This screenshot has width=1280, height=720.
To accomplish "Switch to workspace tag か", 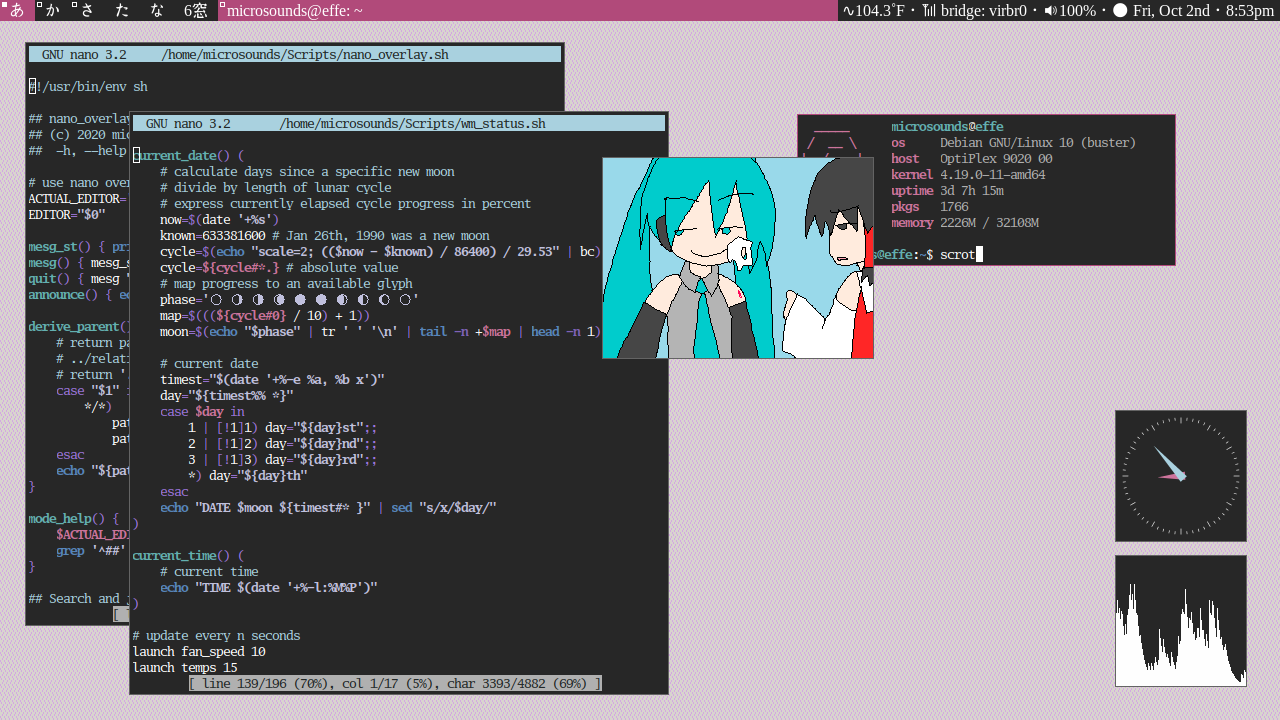I will pos(53,10).
